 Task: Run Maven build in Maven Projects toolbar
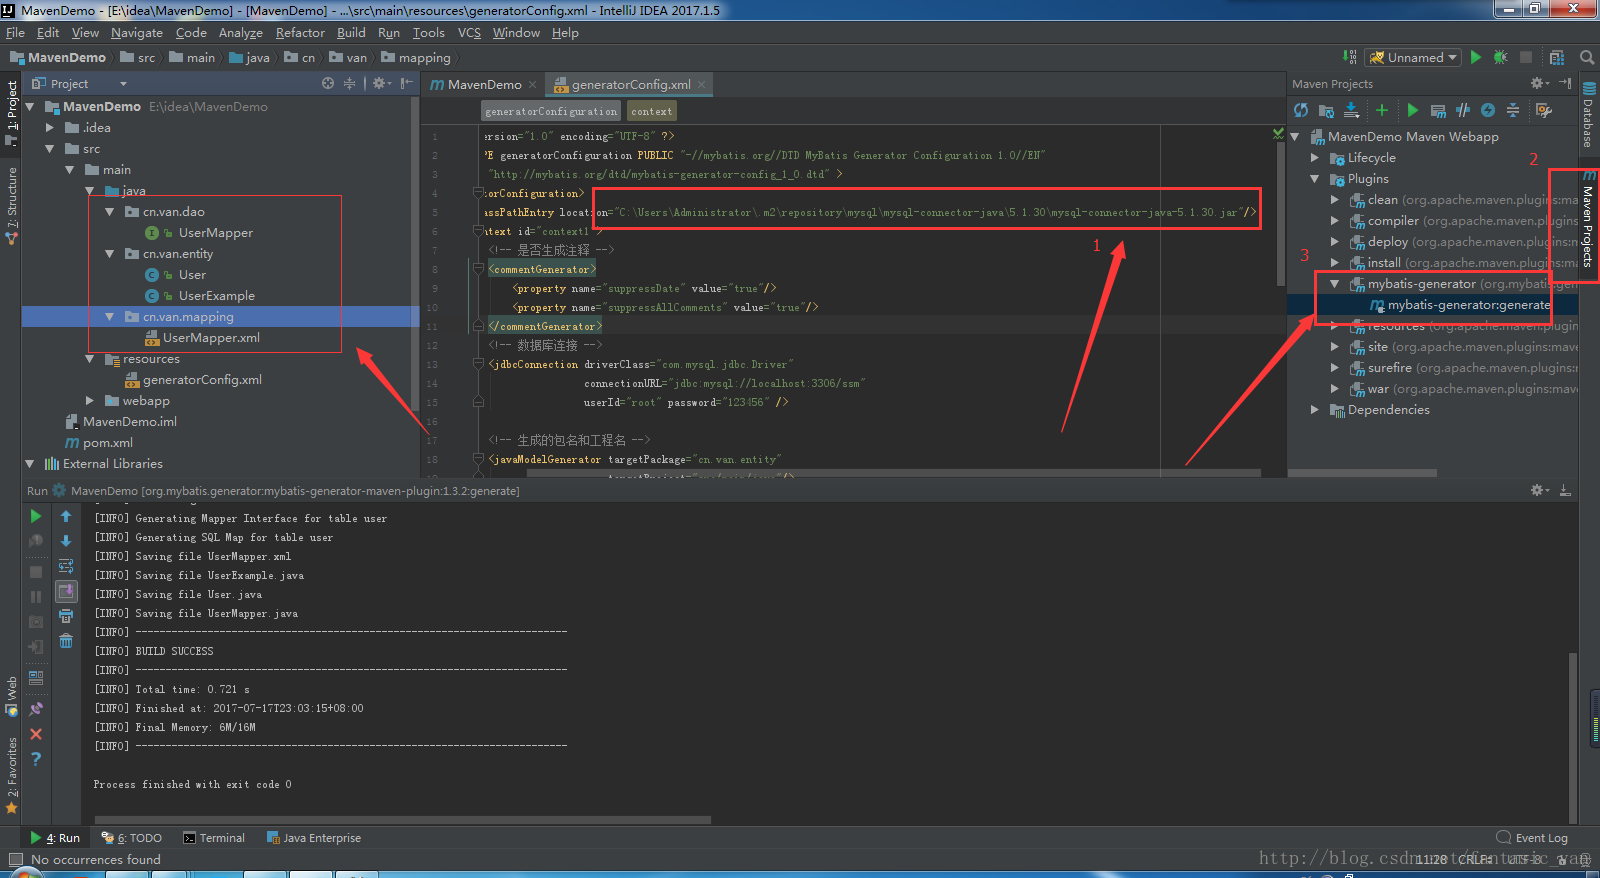1412,110
